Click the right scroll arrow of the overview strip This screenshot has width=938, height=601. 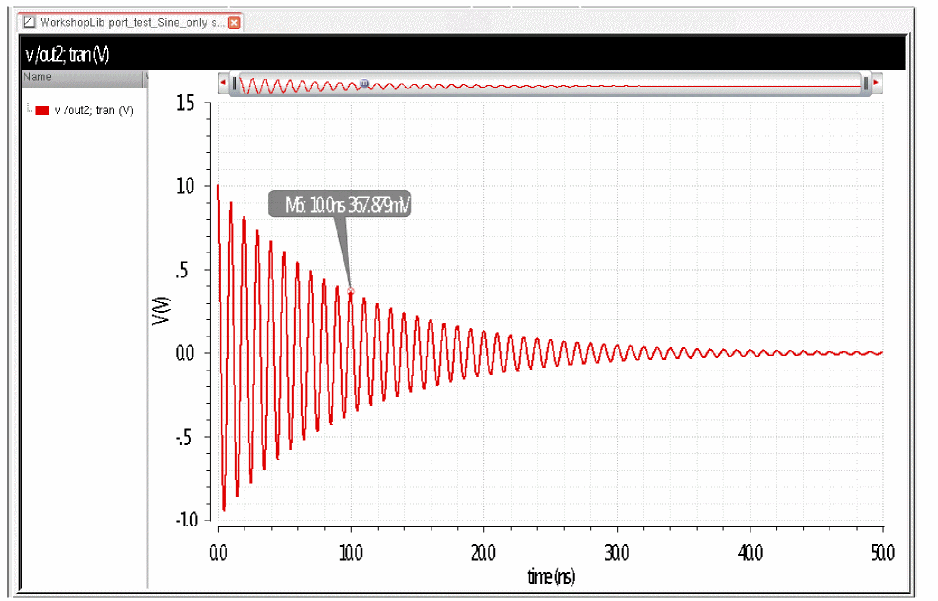(877, 83)
